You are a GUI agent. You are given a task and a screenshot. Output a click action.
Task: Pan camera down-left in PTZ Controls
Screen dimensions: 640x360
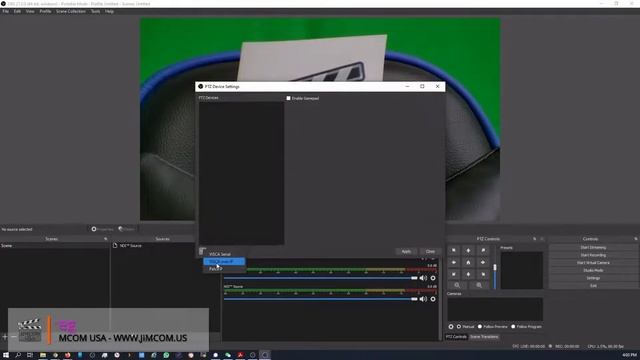click(x=453, y=274)
